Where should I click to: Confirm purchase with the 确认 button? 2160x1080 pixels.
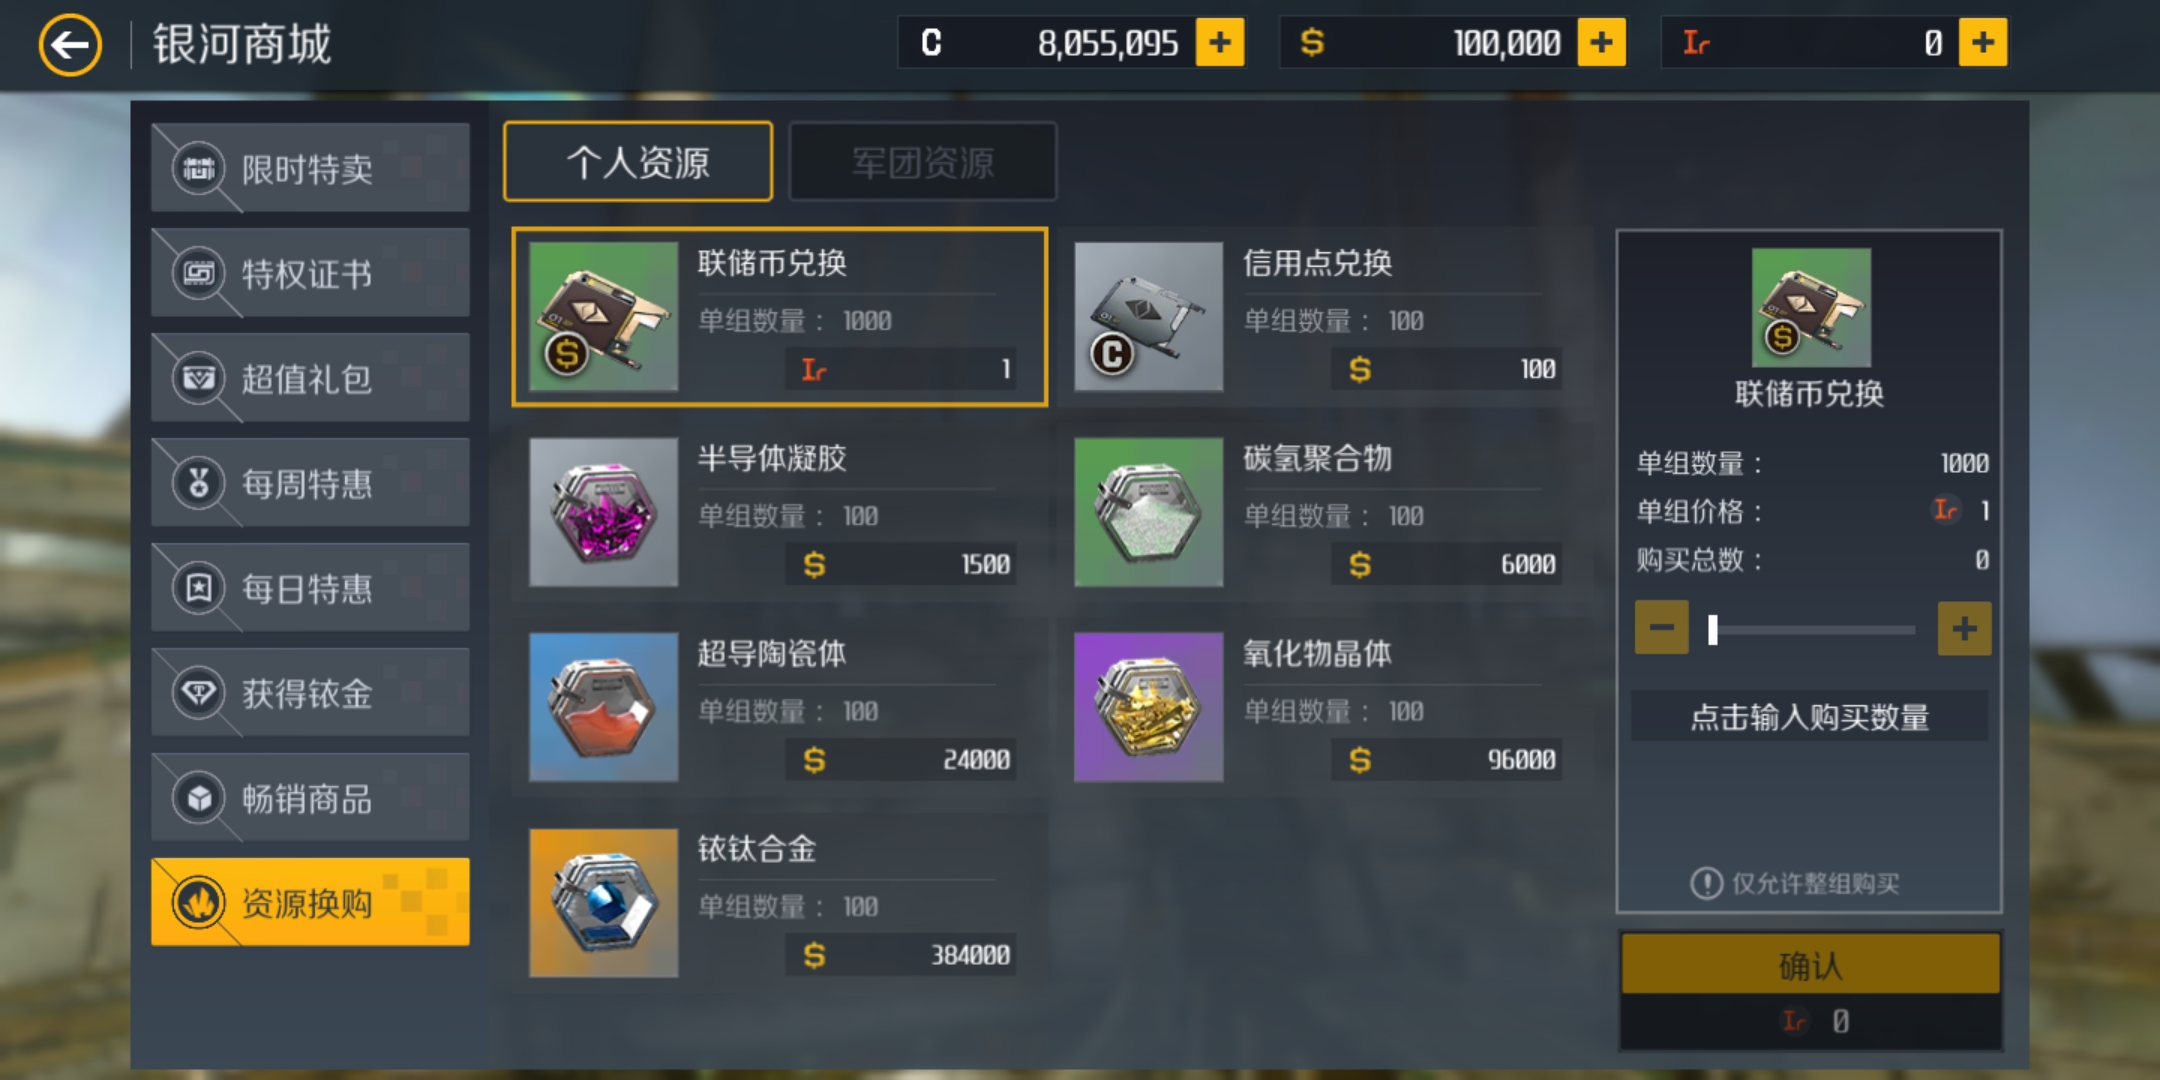pyautogui.click(x=1810, y=964)
